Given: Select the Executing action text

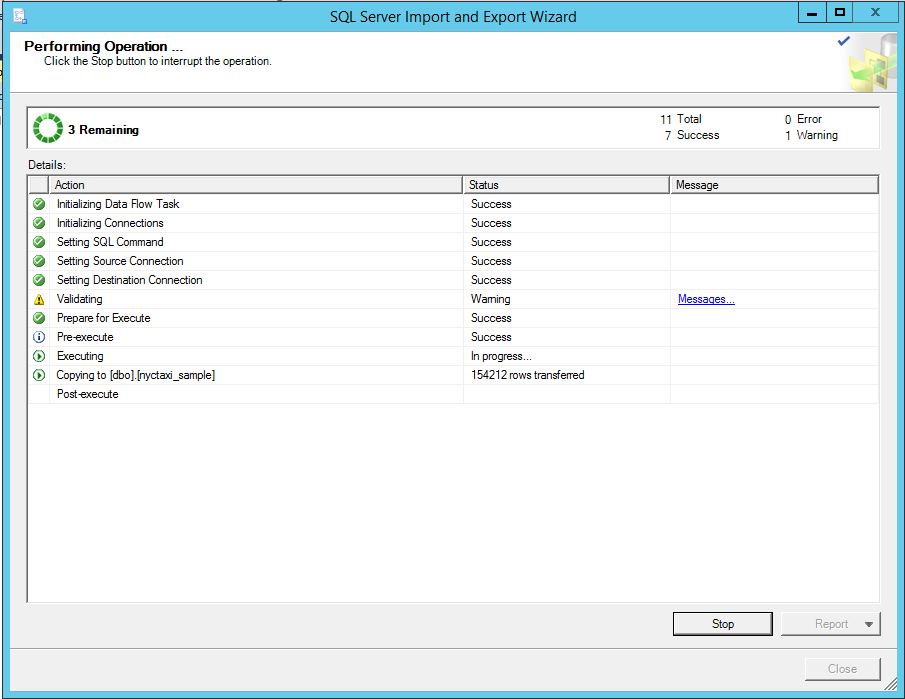Looking at the screenshot, I should (x=80, y=356).
